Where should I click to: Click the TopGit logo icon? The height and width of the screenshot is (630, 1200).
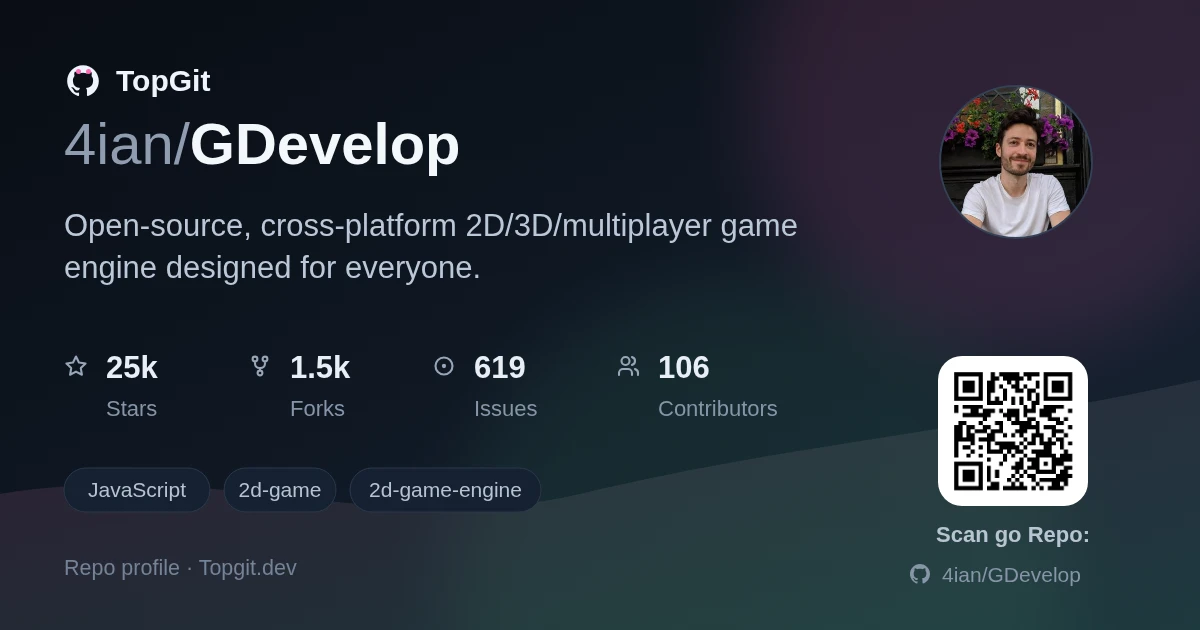83,81
